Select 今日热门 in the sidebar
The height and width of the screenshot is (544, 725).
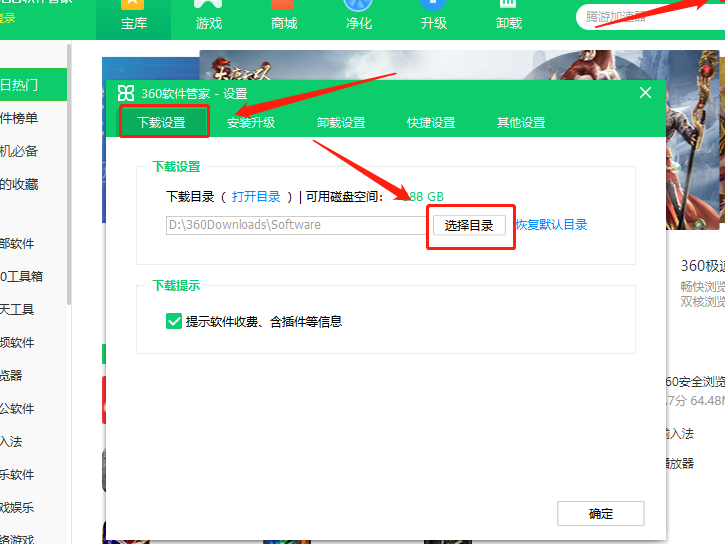tap(33, 85)
